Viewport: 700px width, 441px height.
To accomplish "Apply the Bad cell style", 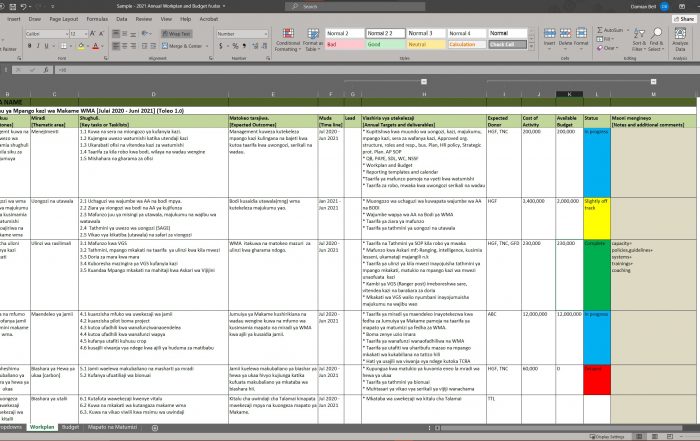I will (x=345, y=45).
